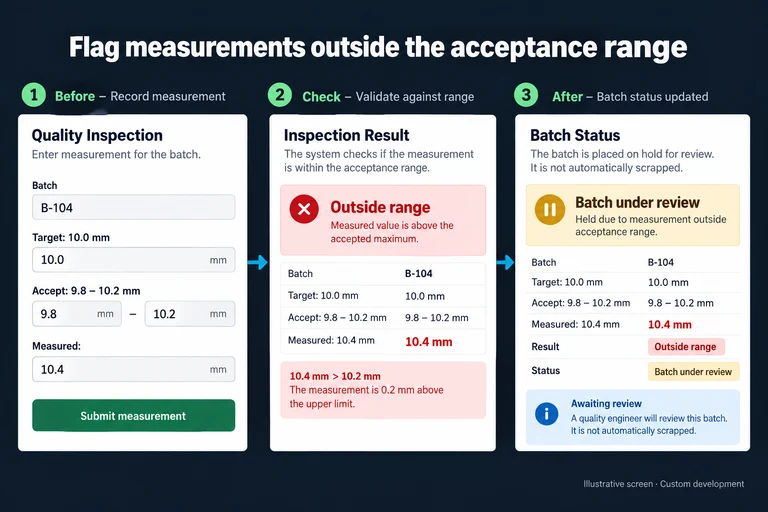Click the Submit measurement button
The width and height of the screenshot is (768, 512).
[133, 415]
